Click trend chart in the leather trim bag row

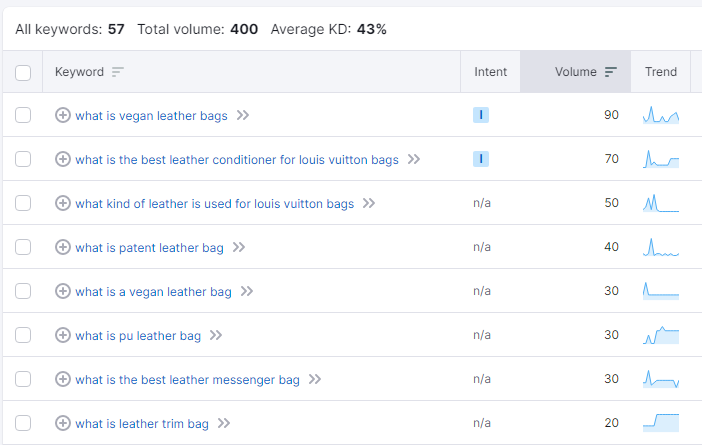(x=661, y=423)
